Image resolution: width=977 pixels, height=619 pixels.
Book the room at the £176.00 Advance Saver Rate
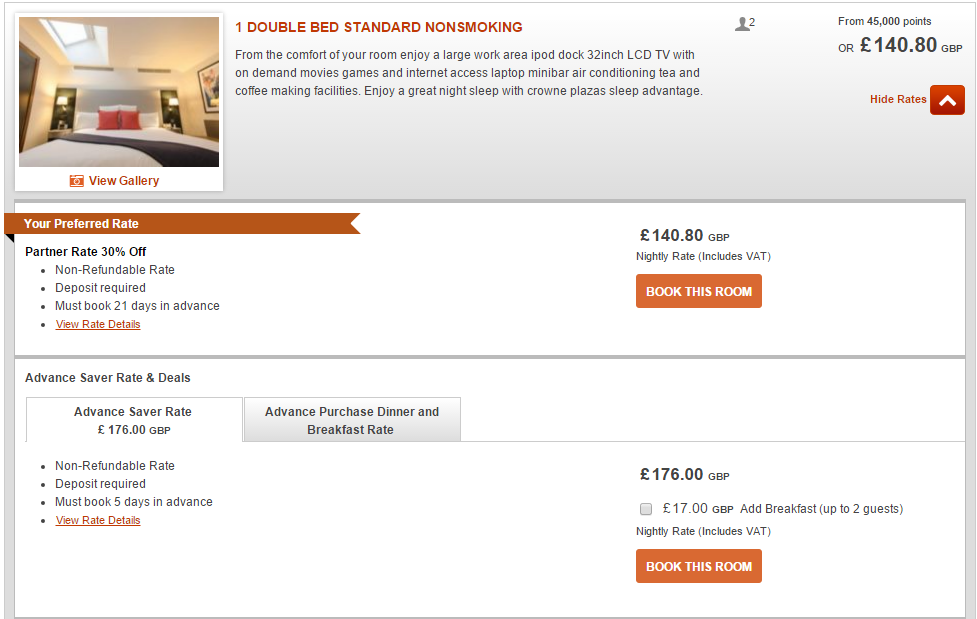(x=698, y=566)
